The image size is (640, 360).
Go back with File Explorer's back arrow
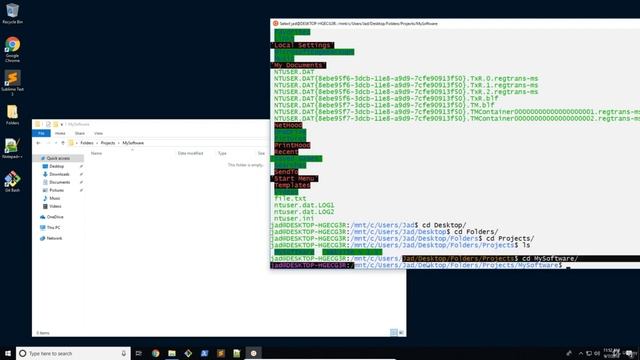[x=38, y=143]
